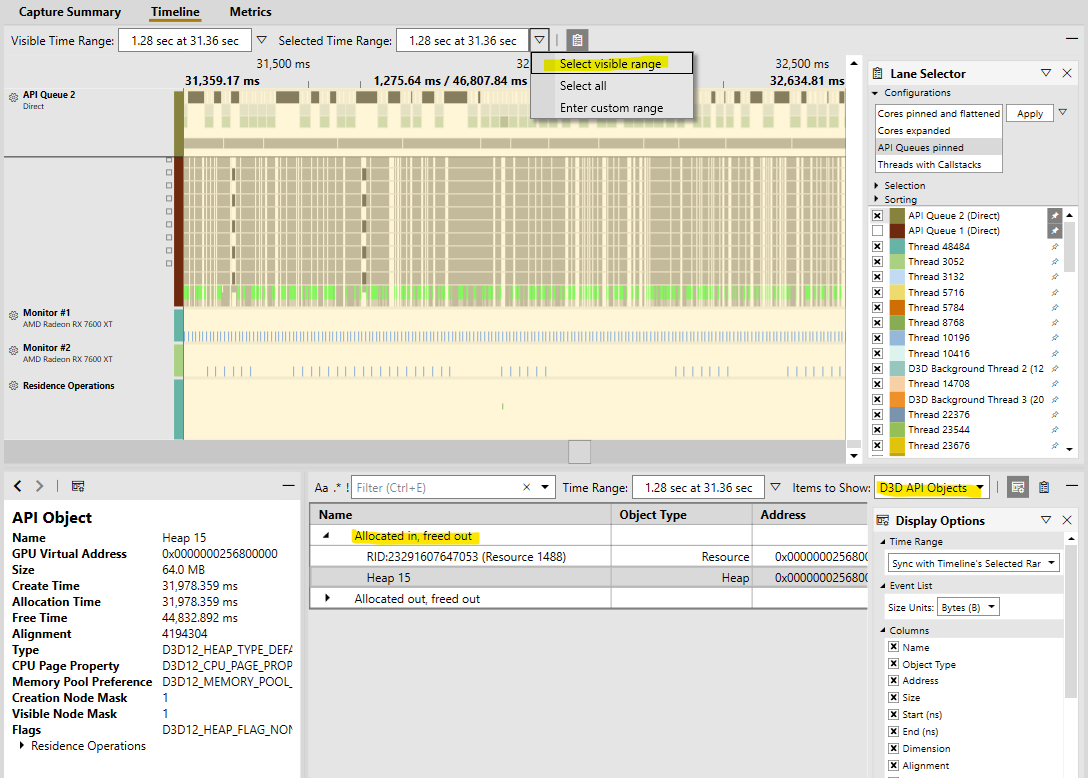1088x778 pixels.
Task: Uncheck Thread 48484 lane checkbox
Action: (877, 246)
